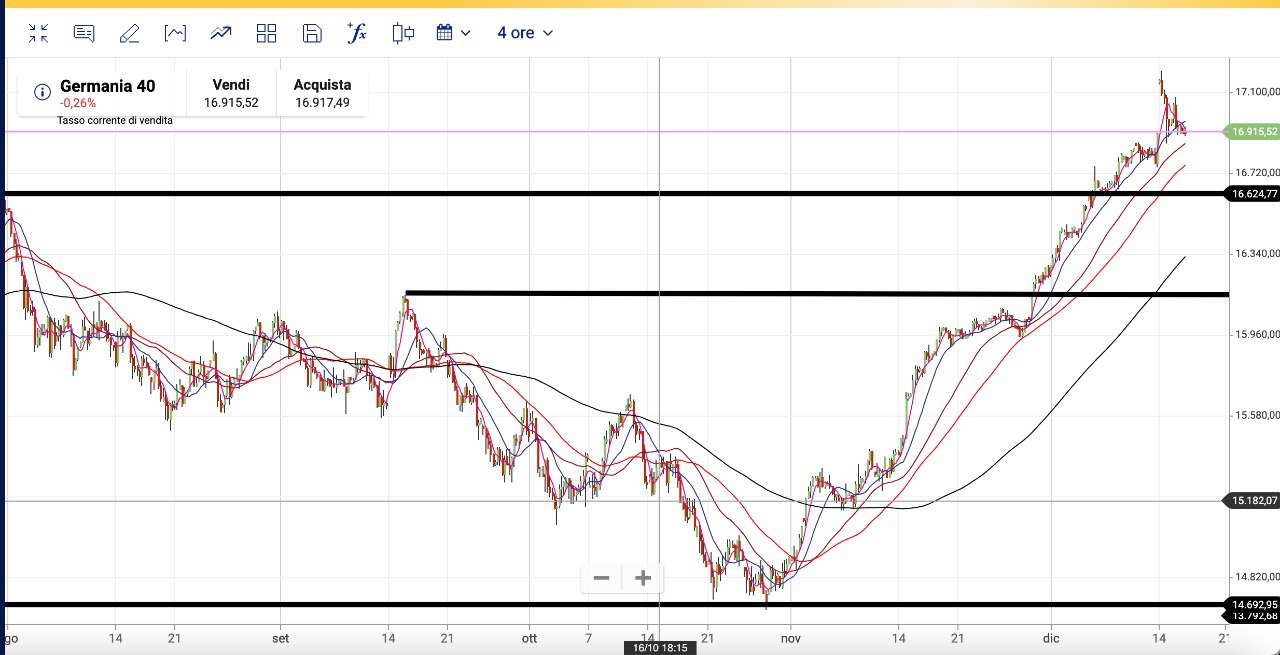Add an indicator via the fx icon
The image size is (1280, 655).
click(x=357, y=33)
